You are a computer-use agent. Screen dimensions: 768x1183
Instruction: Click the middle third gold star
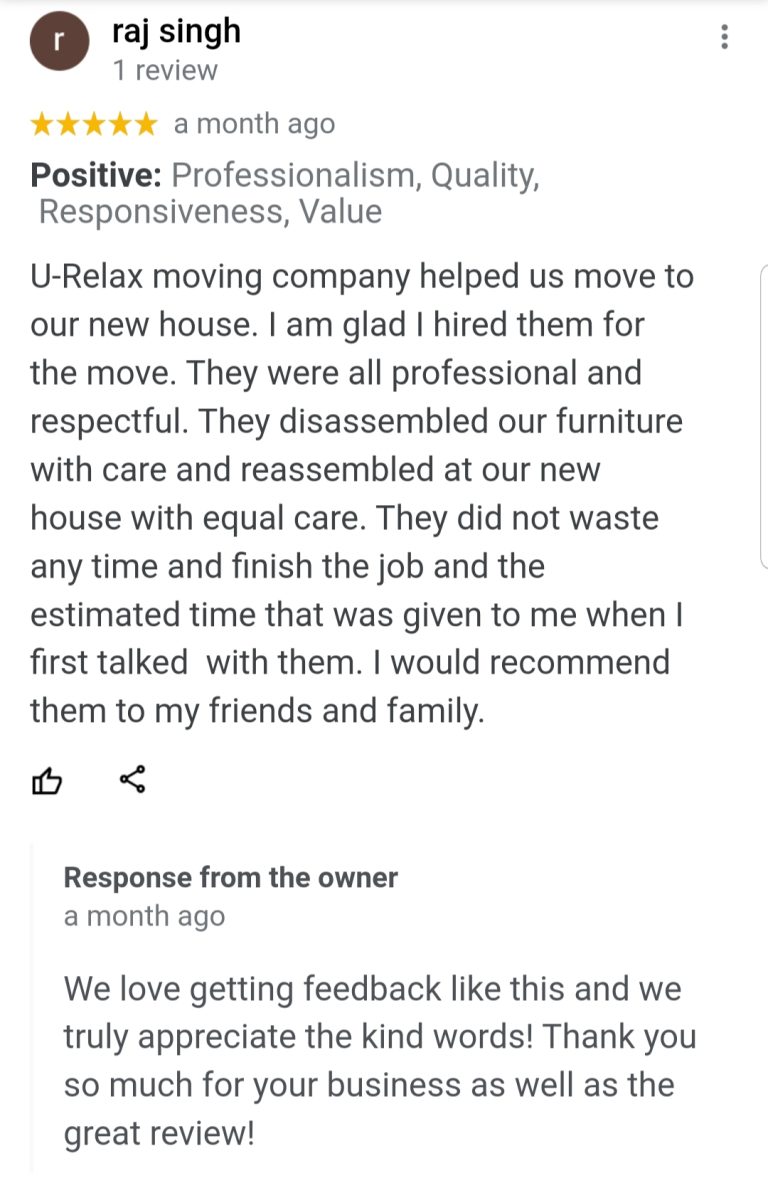pos(94,124)
